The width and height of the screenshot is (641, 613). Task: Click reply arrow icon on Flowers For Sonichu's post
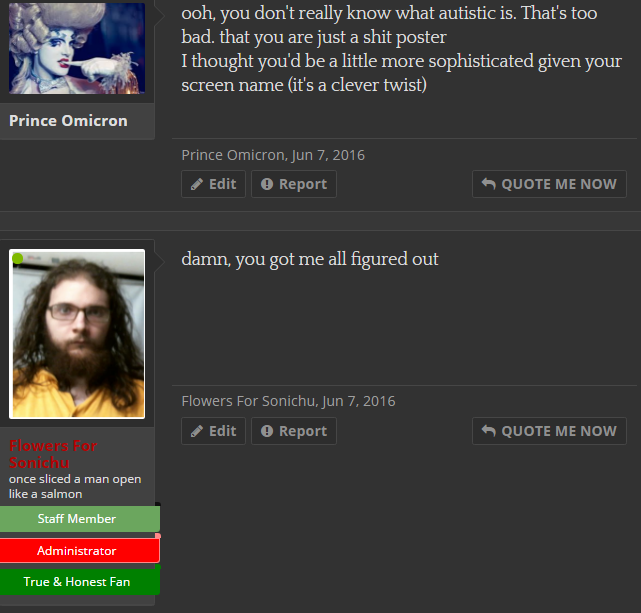[489, 431]
